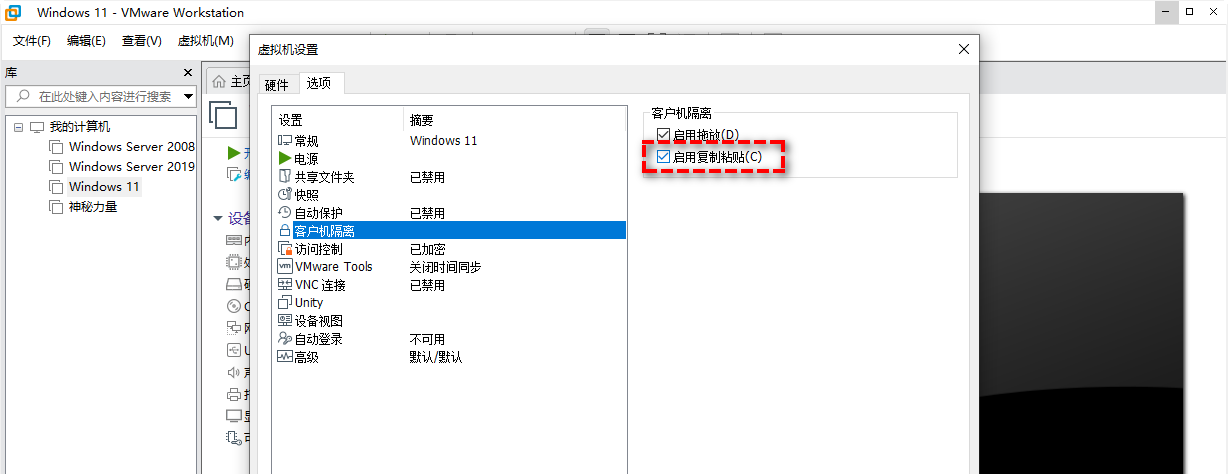Select Windows Server 2008 in library
The width and height of the screenshot is (1228, 474).
click(131, 146)
